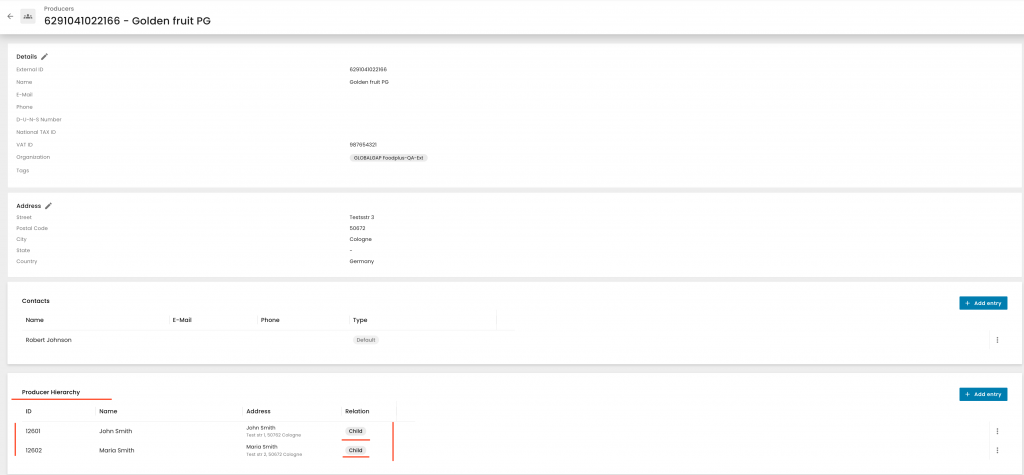Click the back arrow in the header
This screenshot has height=475, width=1024.
[10, 17]
